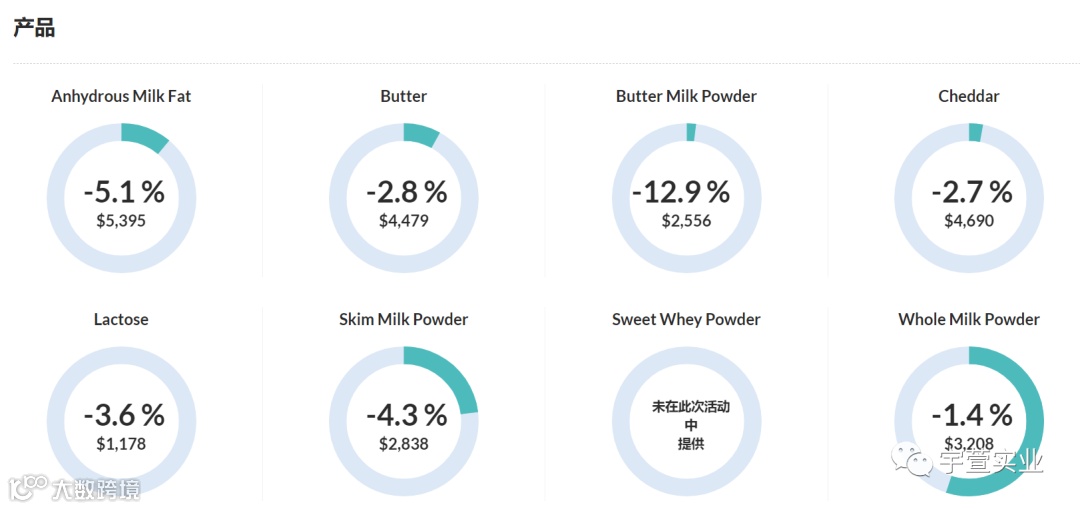Open the Butter Milk Powder donut chart
This screenshot has height=509, width=1080.
(x=687, y=198)
